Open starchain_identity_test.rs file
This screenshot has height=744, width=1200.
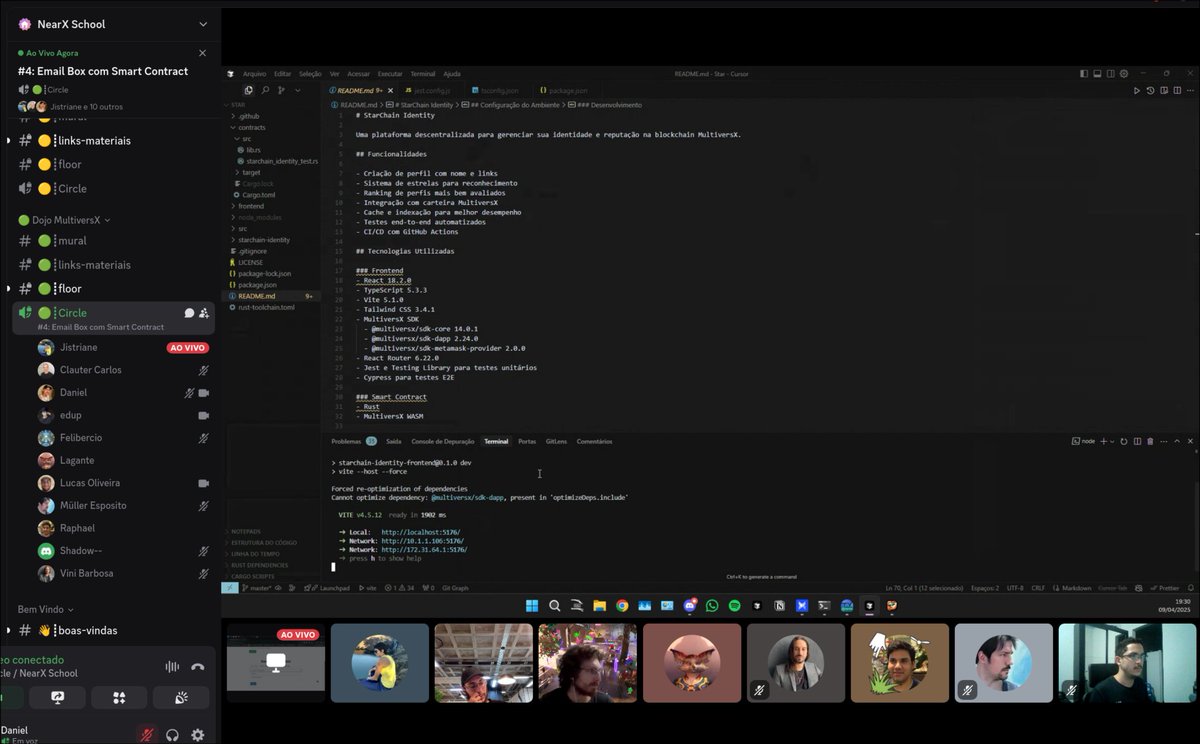tap(275, 161)
